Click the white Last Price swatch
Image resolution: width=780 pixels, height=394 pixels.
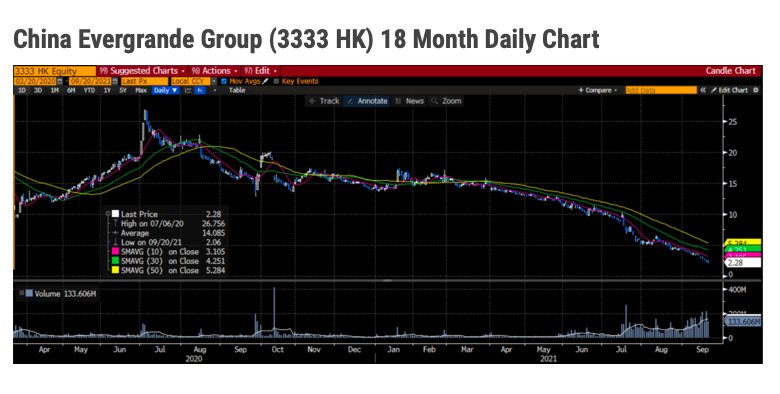coord(115,214)
